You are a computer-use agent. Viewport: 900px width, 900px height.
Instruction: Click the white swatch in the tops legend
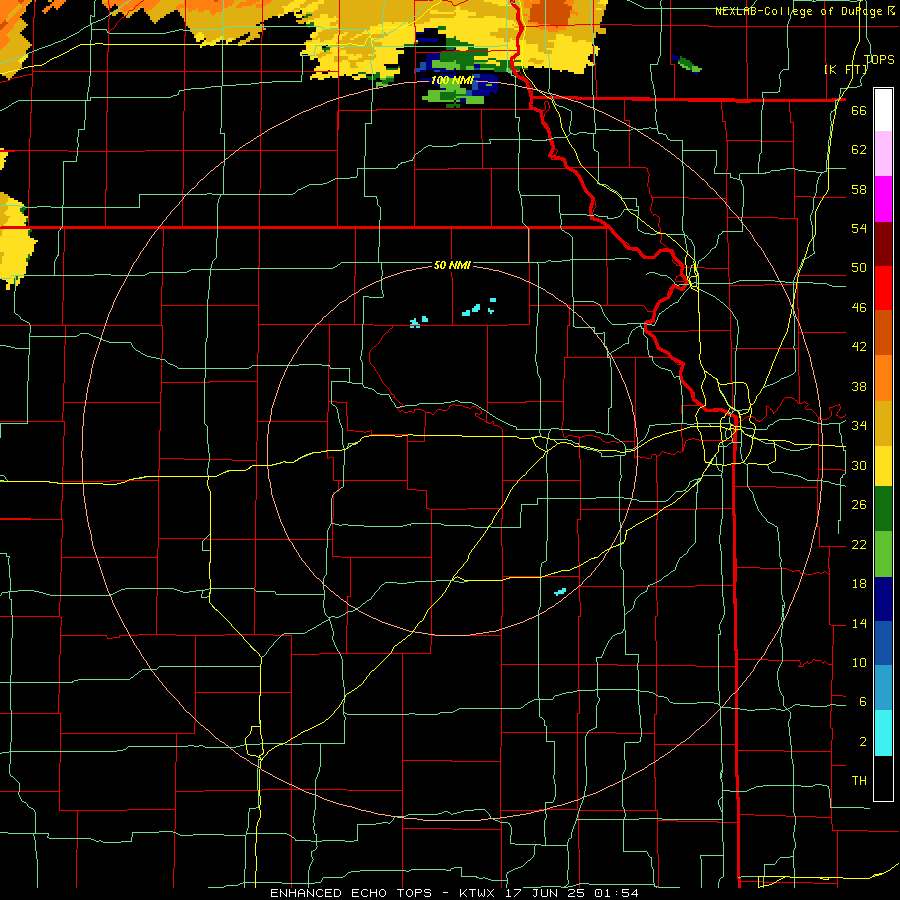pyautogui.click(x=883, y=110)
